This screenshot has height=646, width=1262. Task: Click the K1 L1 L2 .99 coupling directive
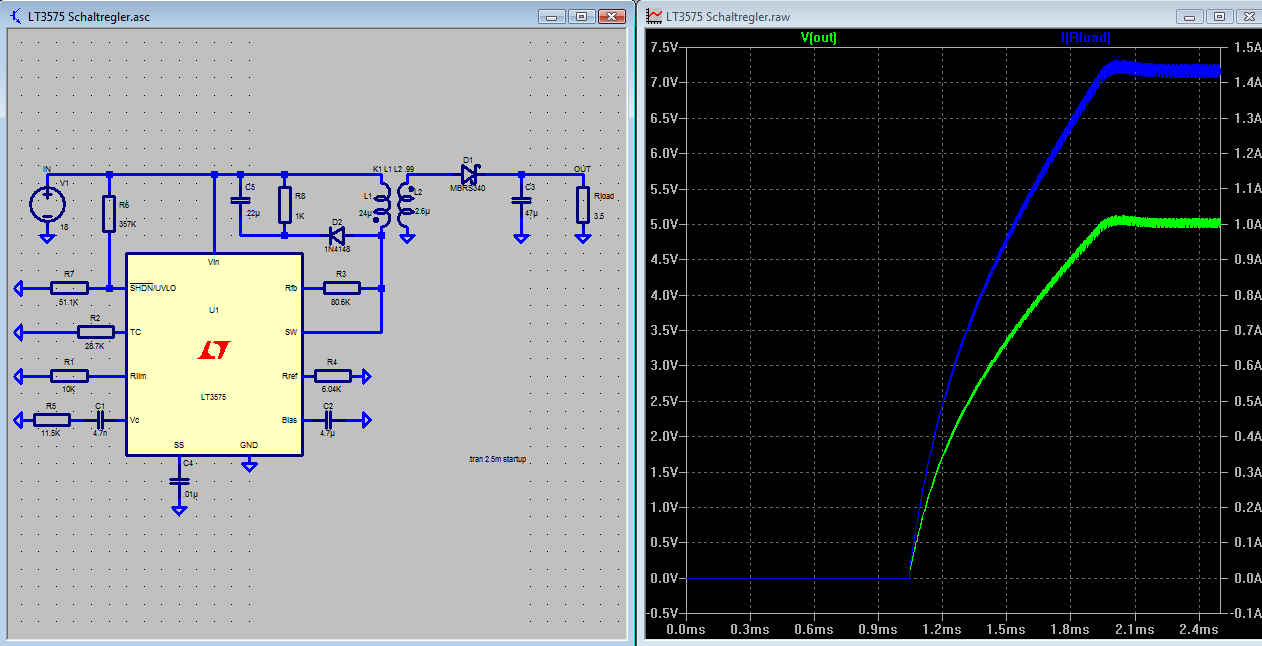[x=393, y=168]
